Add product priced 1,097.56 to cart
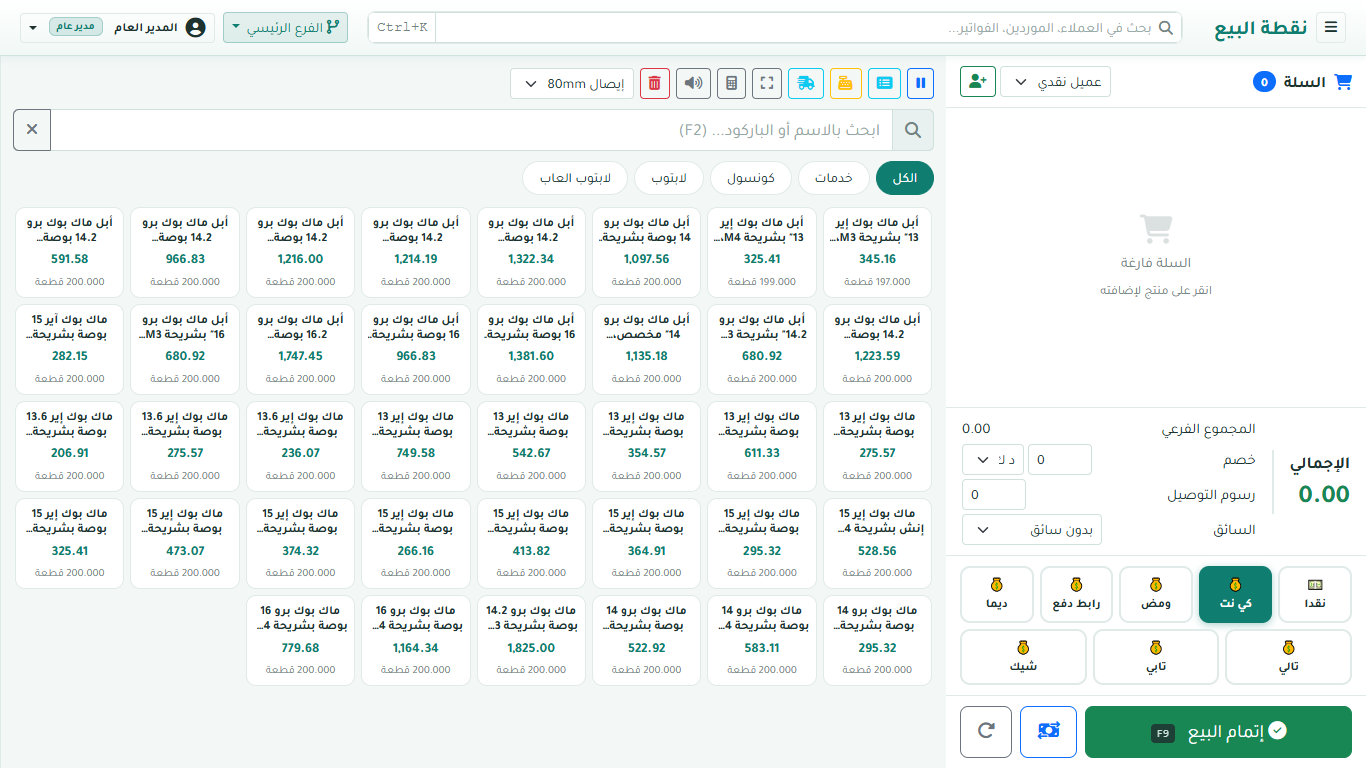1366x768 pixels. [647, 252]
